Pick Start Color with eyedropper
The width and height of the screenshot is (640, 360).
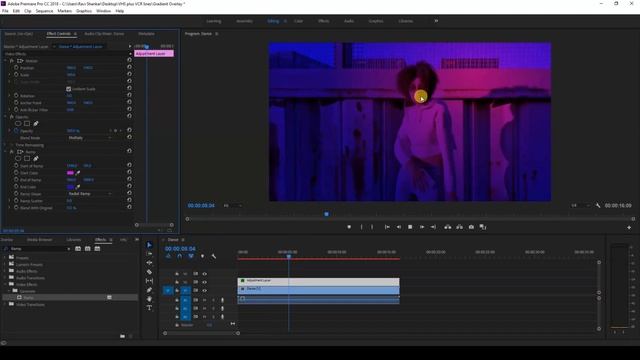[78, 173]
